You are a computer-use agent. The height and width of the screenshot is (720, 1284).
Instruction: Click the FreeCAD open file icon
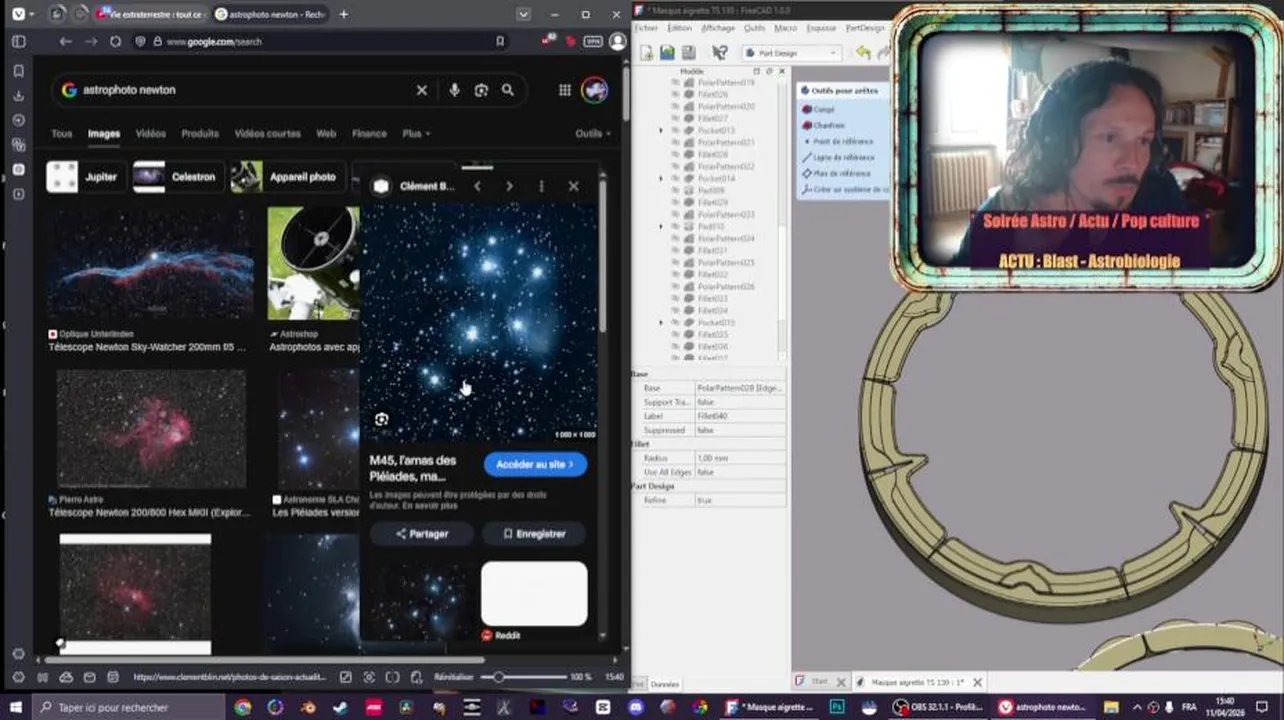[x=667, y=53]
